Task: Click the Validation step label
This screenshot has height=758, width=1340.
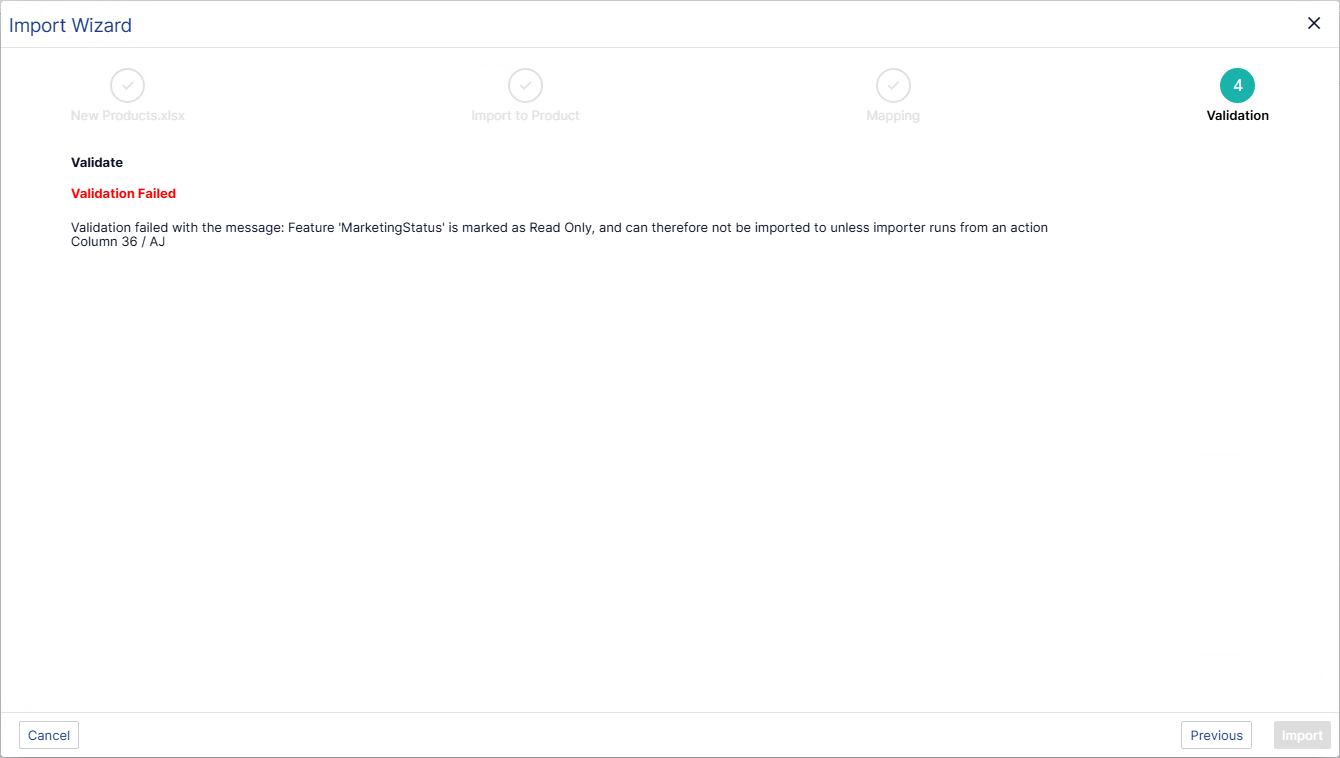Action: coord(1238,116)
